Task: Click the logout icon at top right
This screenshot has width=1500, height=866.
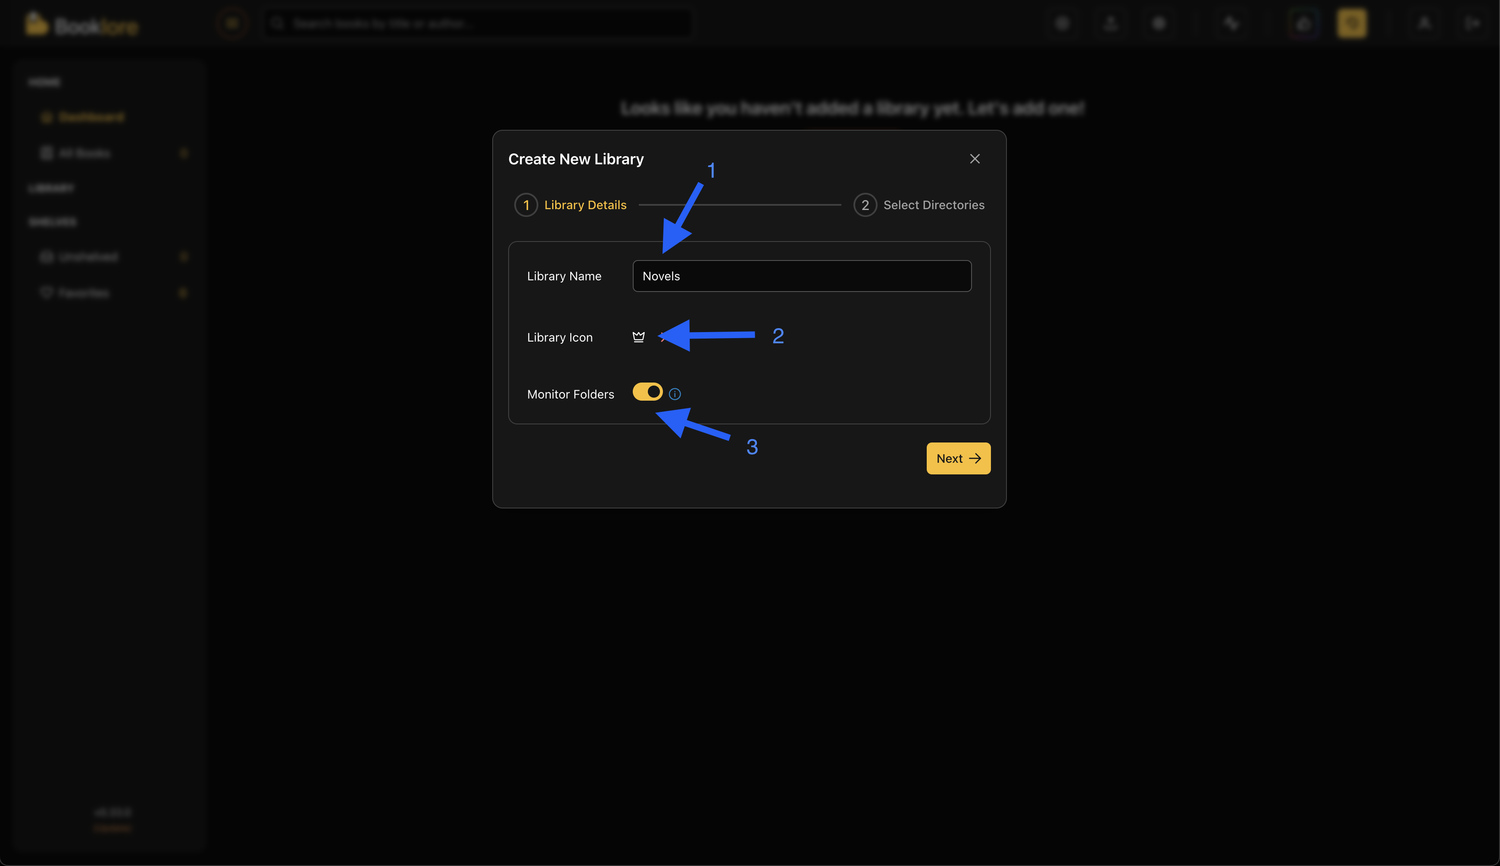Action: [1472, 23]
